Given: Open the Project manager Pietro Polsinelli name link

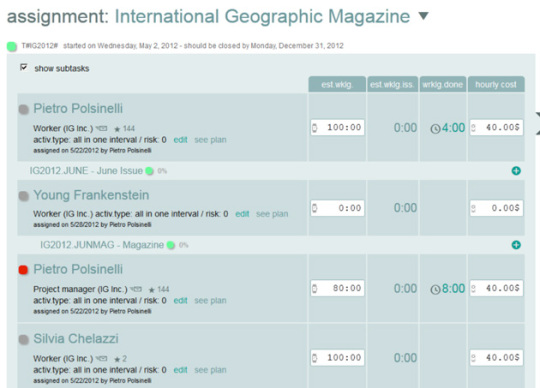Looking at the screenshot, I should 78,269.
